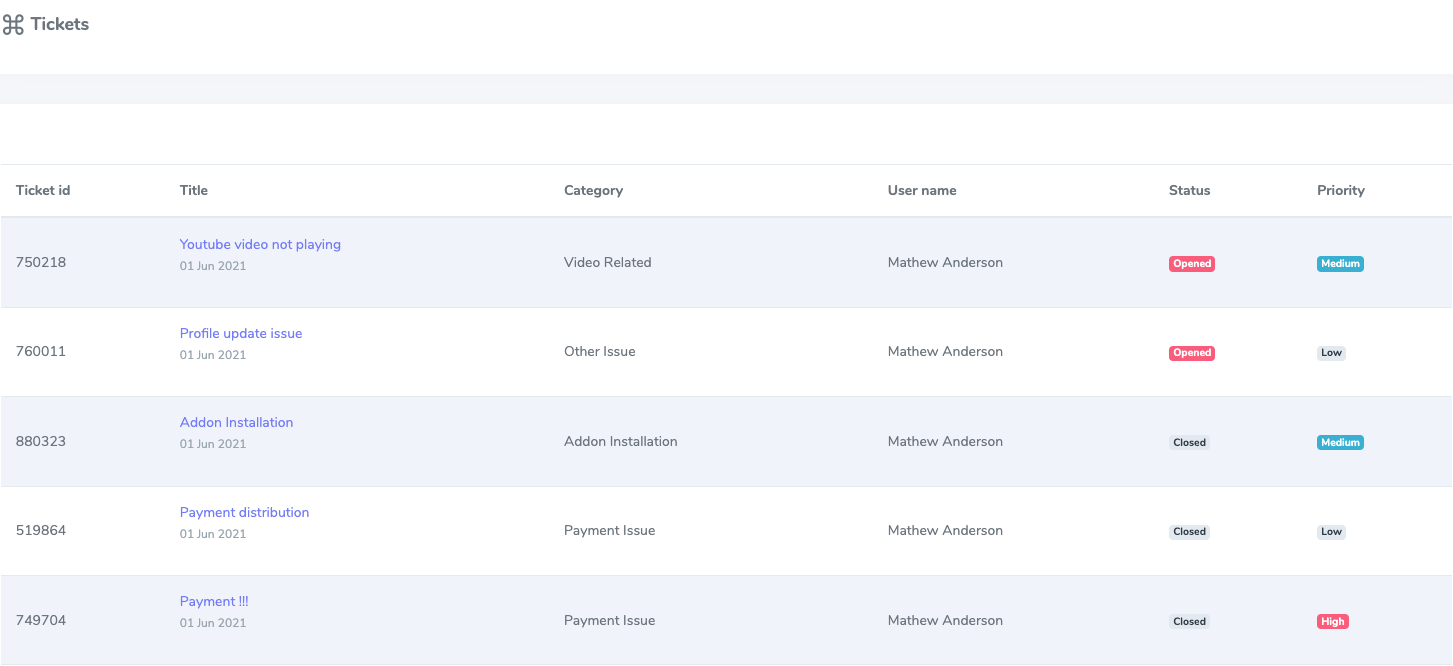This screenshot has height=666, width=1453.
Task: Select ticket id 749704
Action: tap(41, 620)
